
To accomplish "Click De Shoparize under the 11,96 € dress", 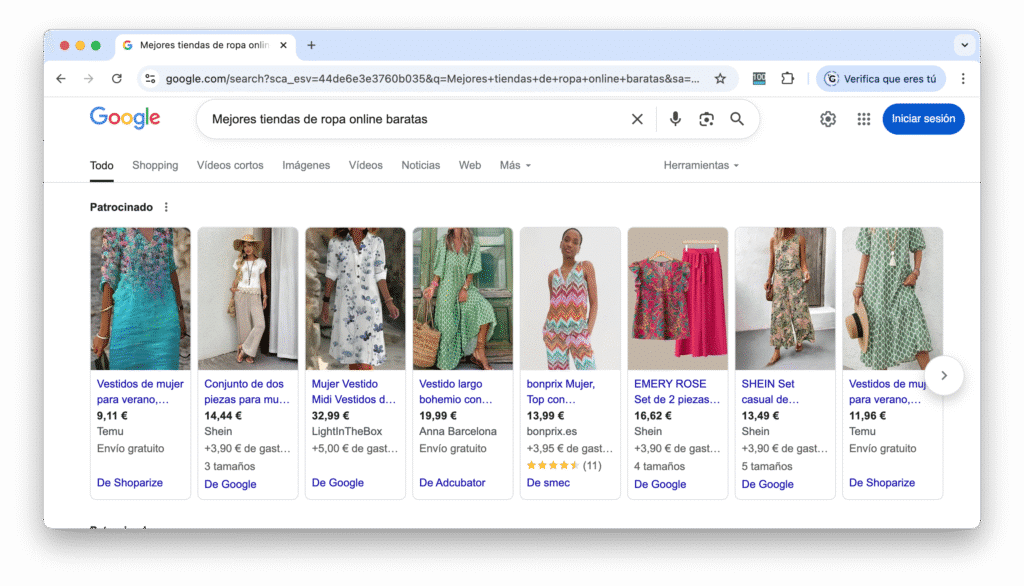I will coord(882,483).
